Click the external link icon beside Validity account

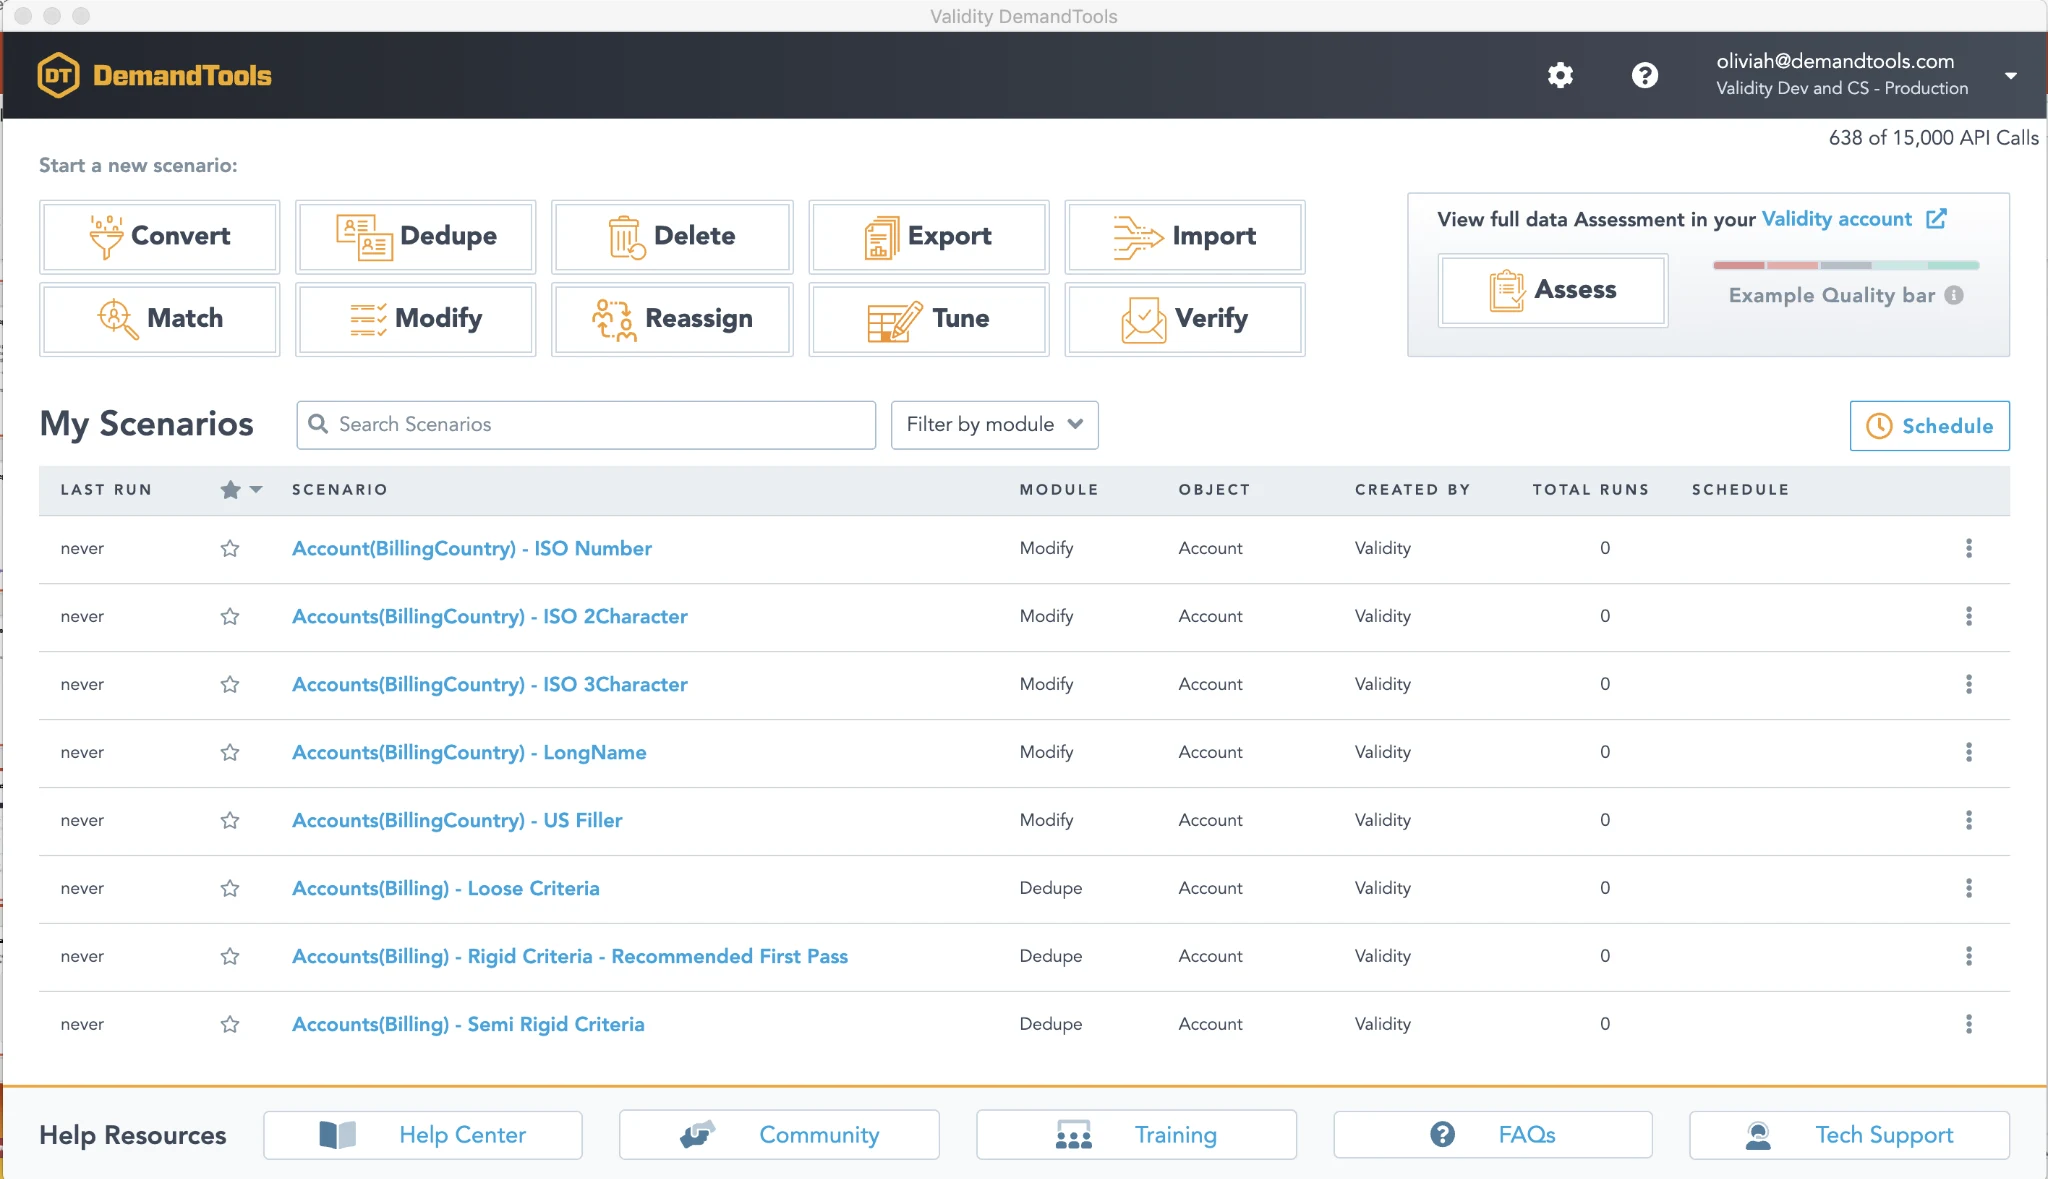tap(1936, 218)
